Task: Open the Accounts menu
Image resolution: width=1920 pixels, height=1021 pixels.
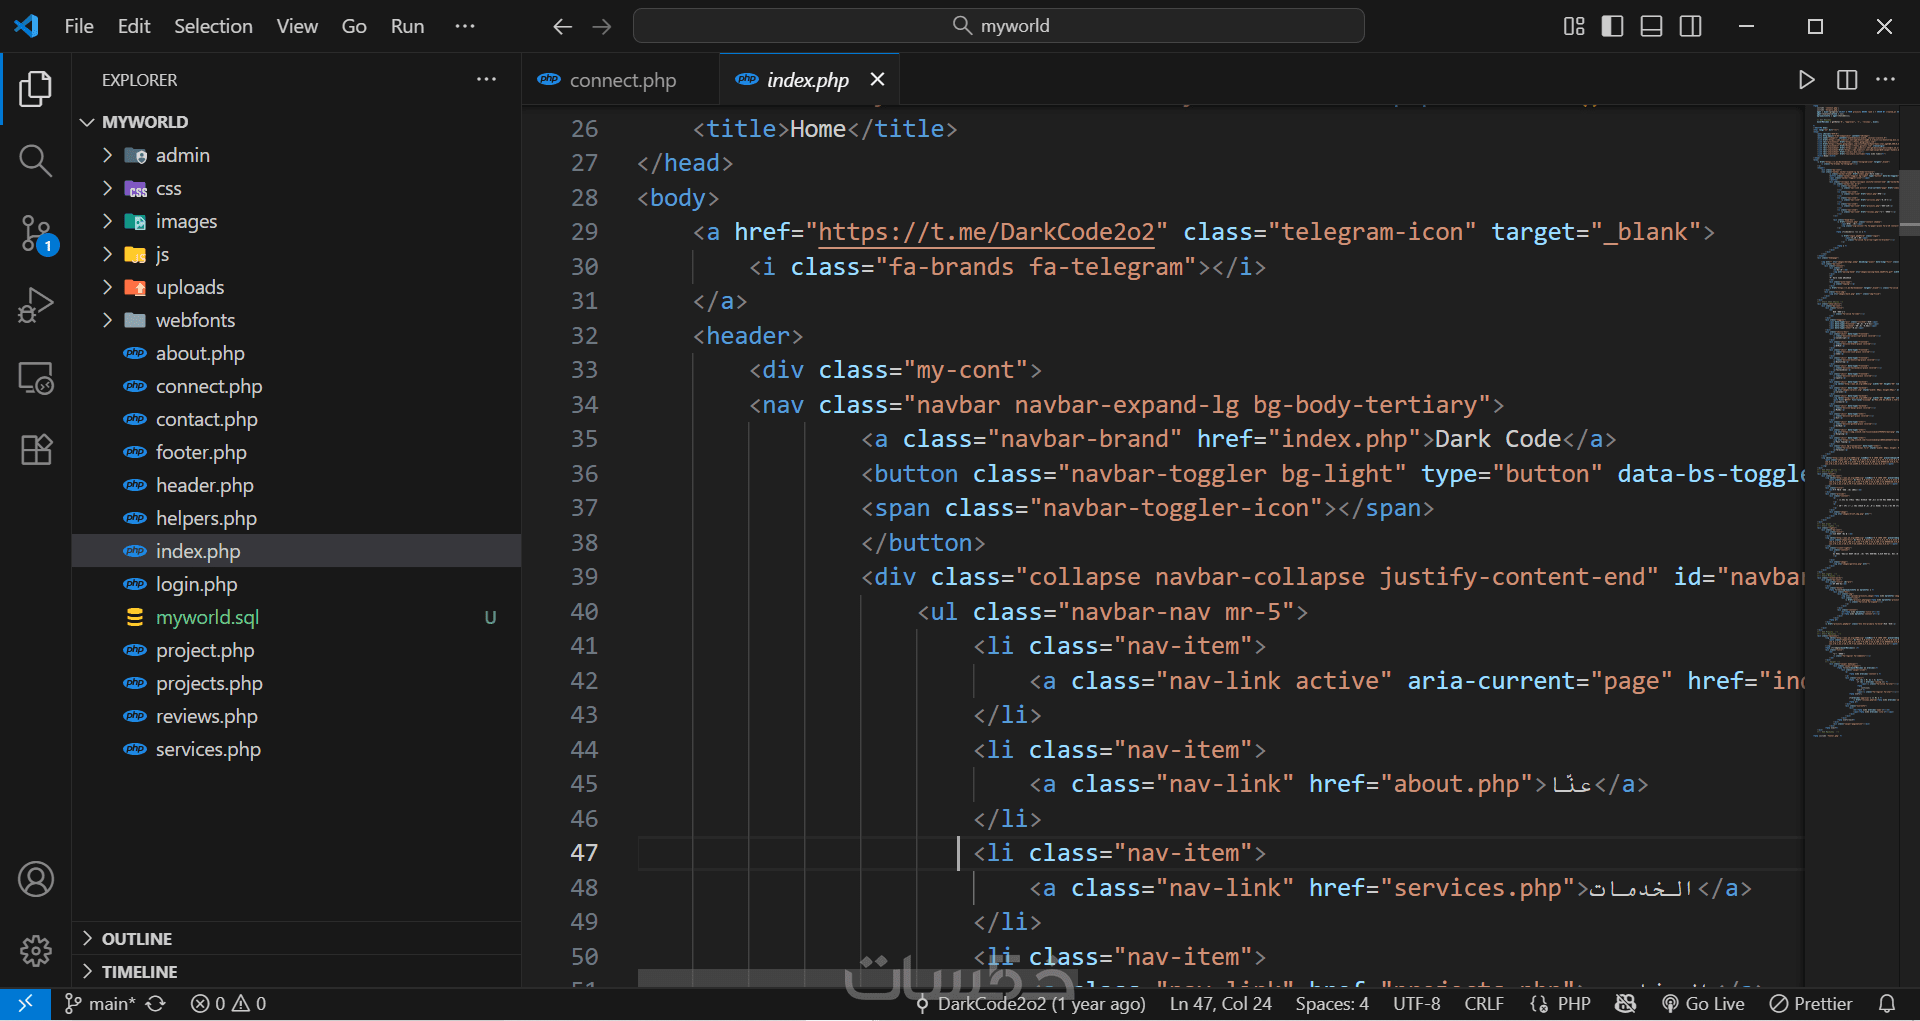Action: point(36,879)
